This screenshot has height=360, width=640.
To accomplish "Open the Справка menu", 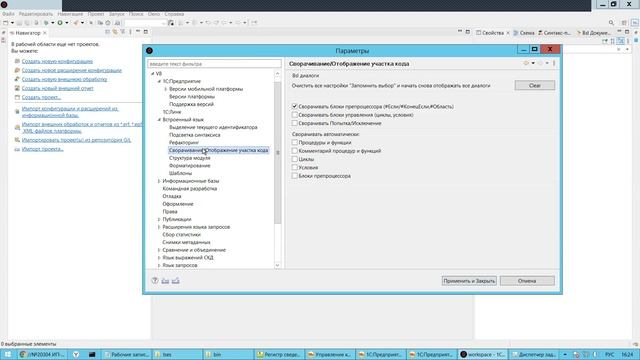I will [174, 14].
